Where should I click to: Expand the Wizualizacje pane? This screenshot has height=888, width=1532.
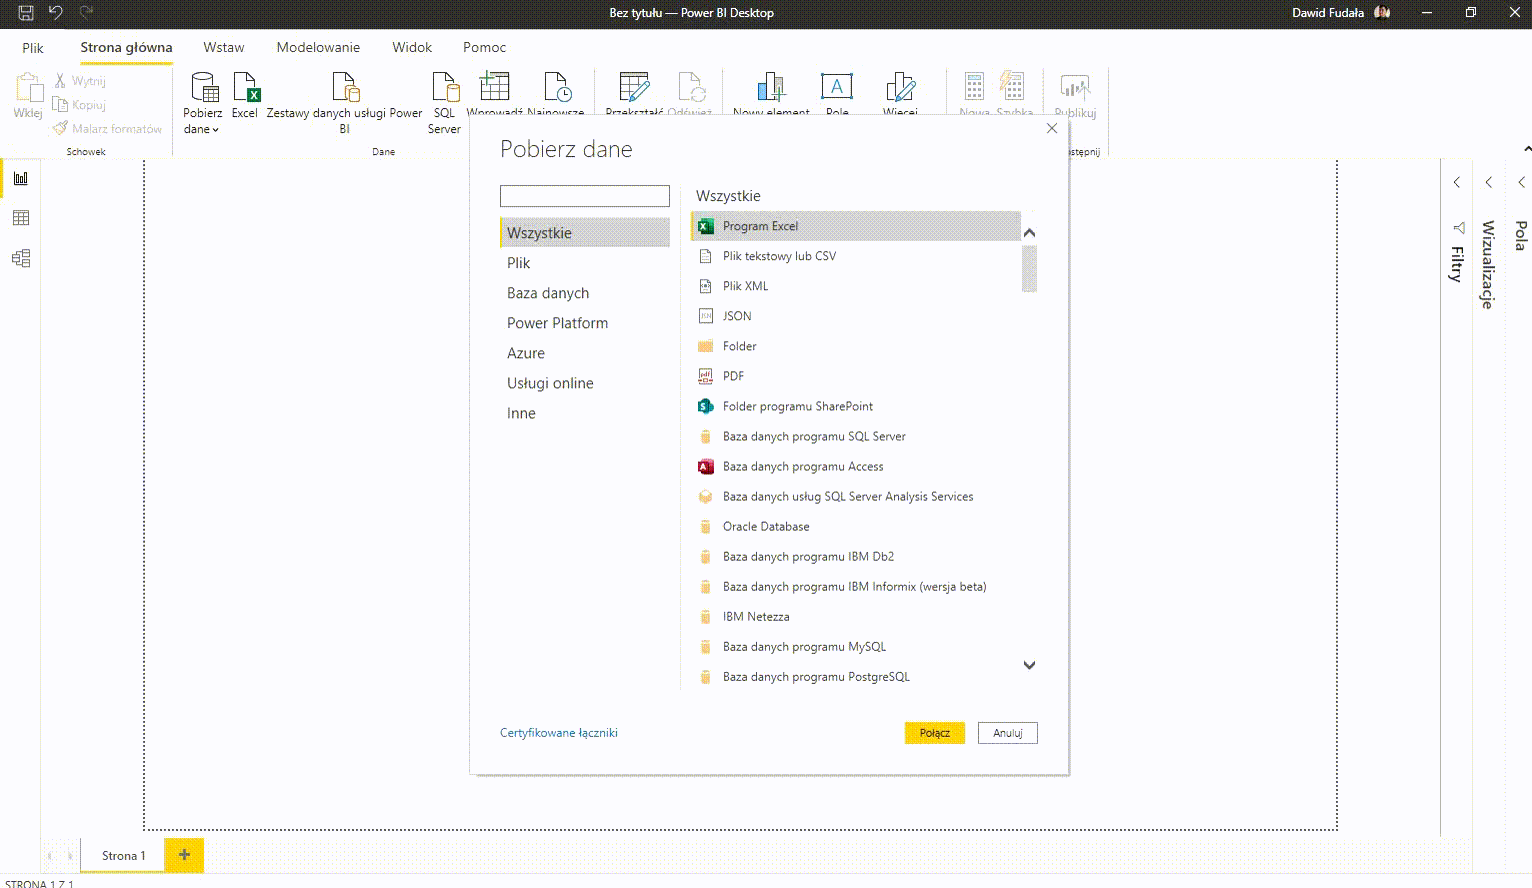click(x=1489, y=182)
